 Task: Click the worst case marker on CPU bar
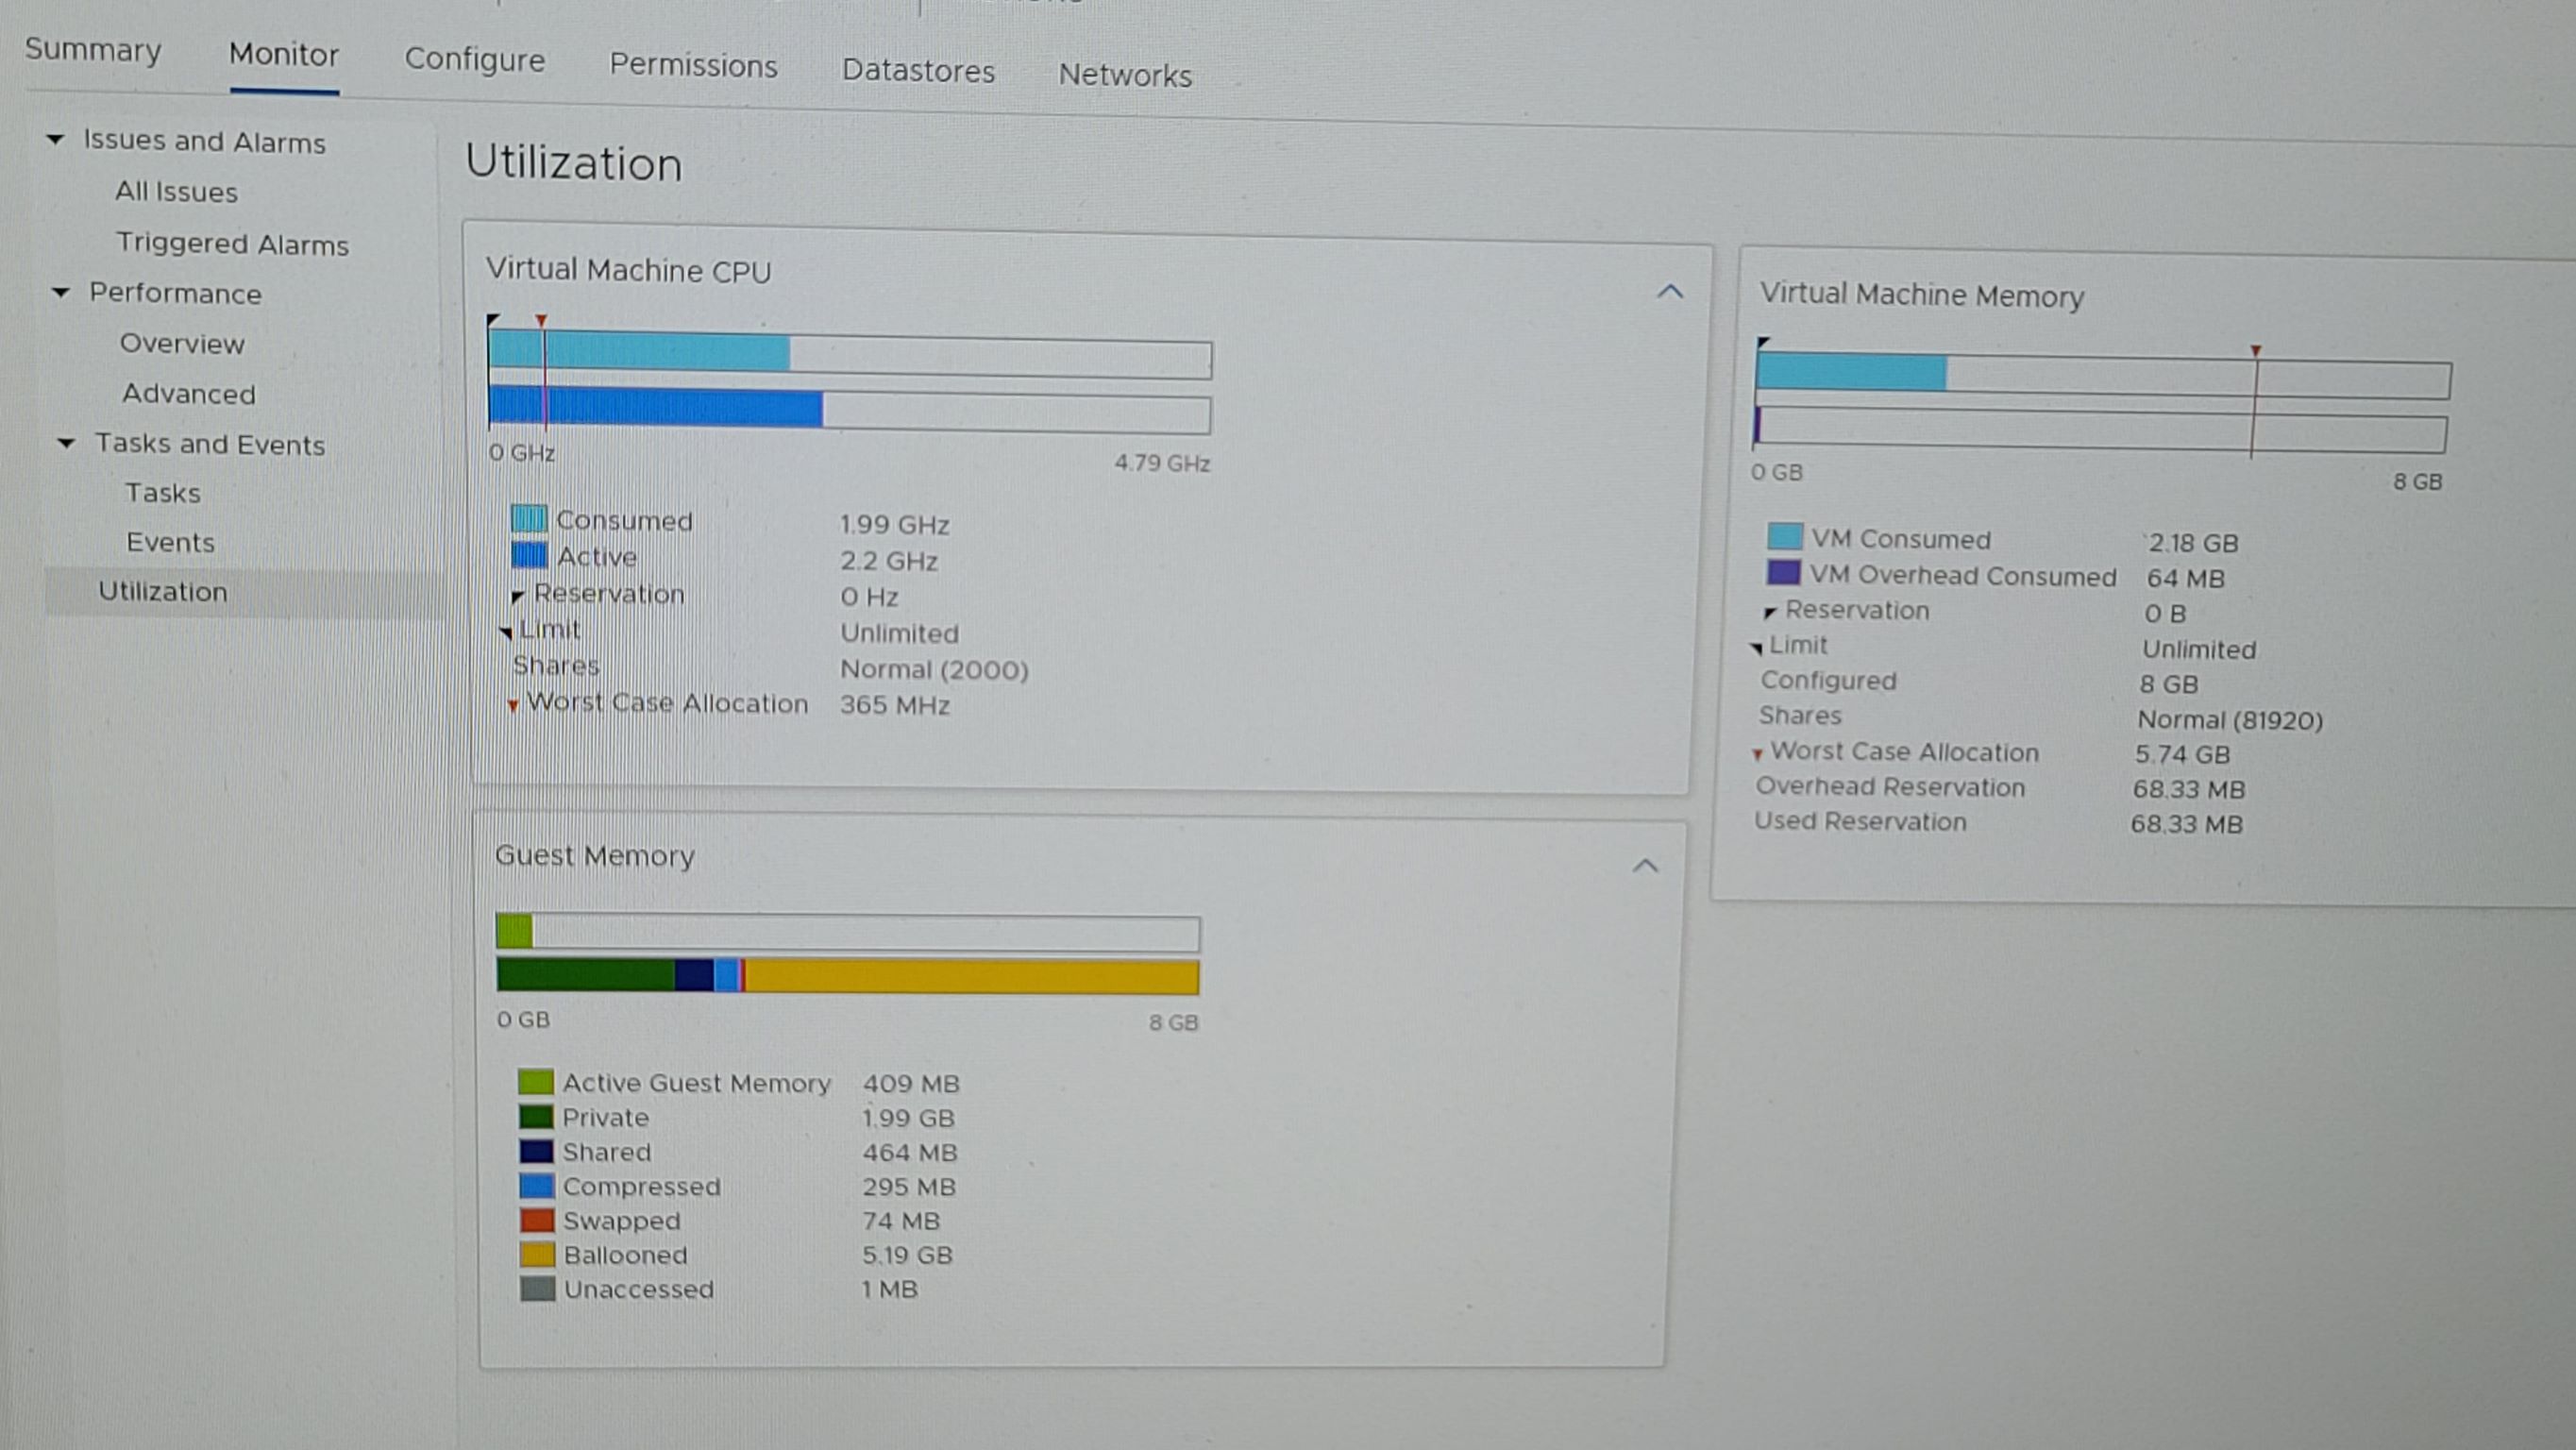pos(541,320)
